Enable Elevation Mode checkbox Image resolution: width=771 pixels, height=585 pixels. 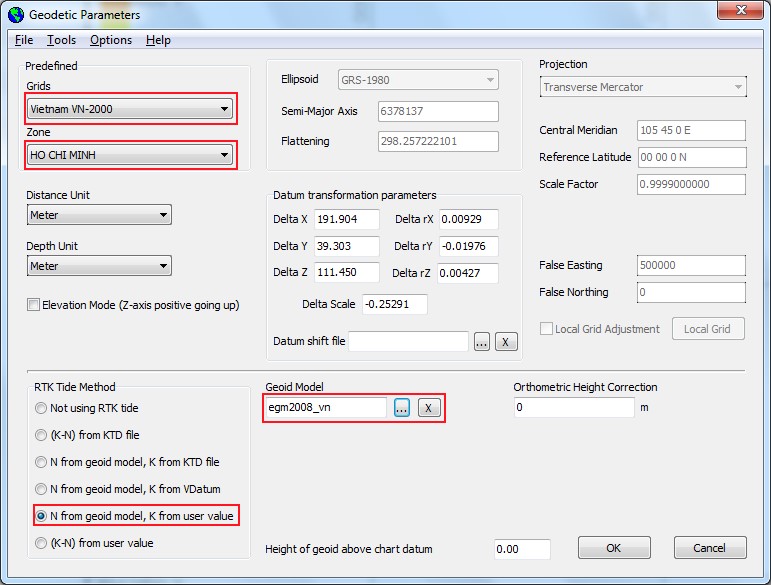coord(33,305)
